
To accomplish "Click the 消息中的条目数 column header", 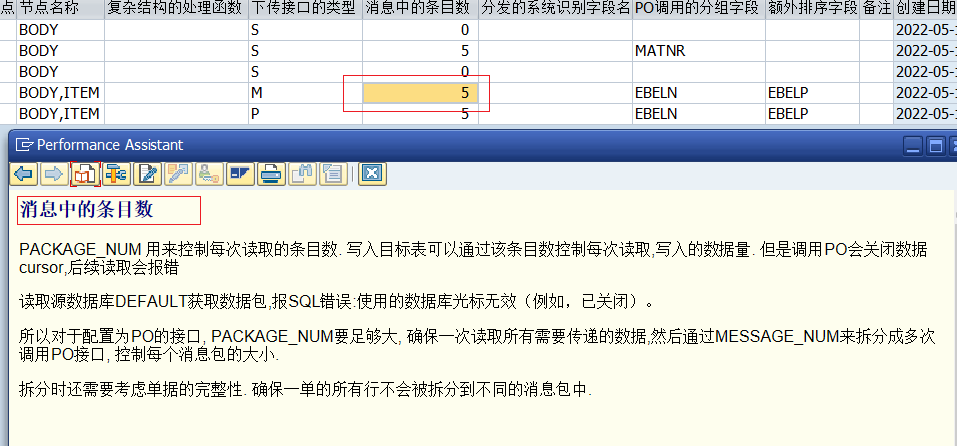I will coord(420,9).
